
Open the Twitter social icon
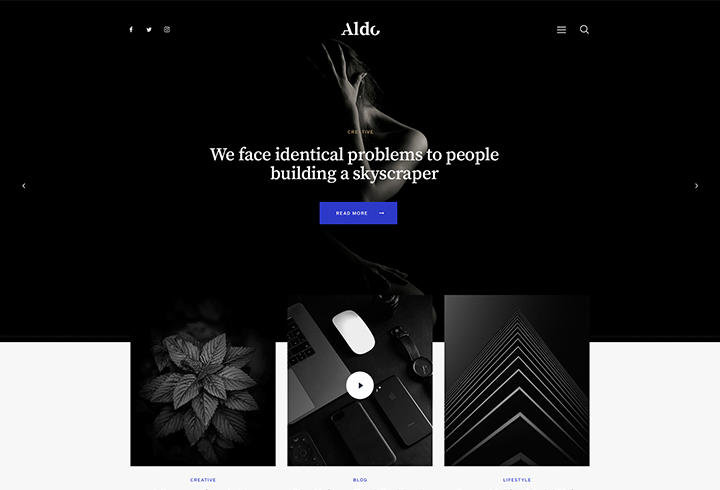tap(149, 29)
